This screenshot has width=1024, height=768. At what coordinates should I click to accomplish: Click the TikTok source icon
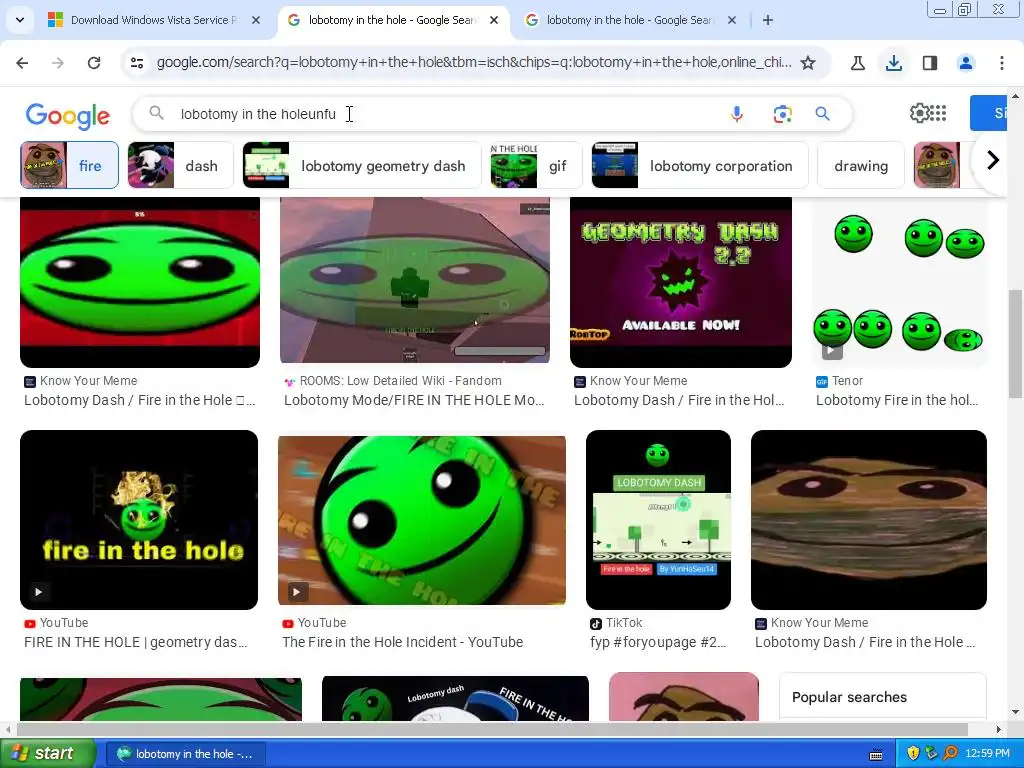click(x=596, y=624)
